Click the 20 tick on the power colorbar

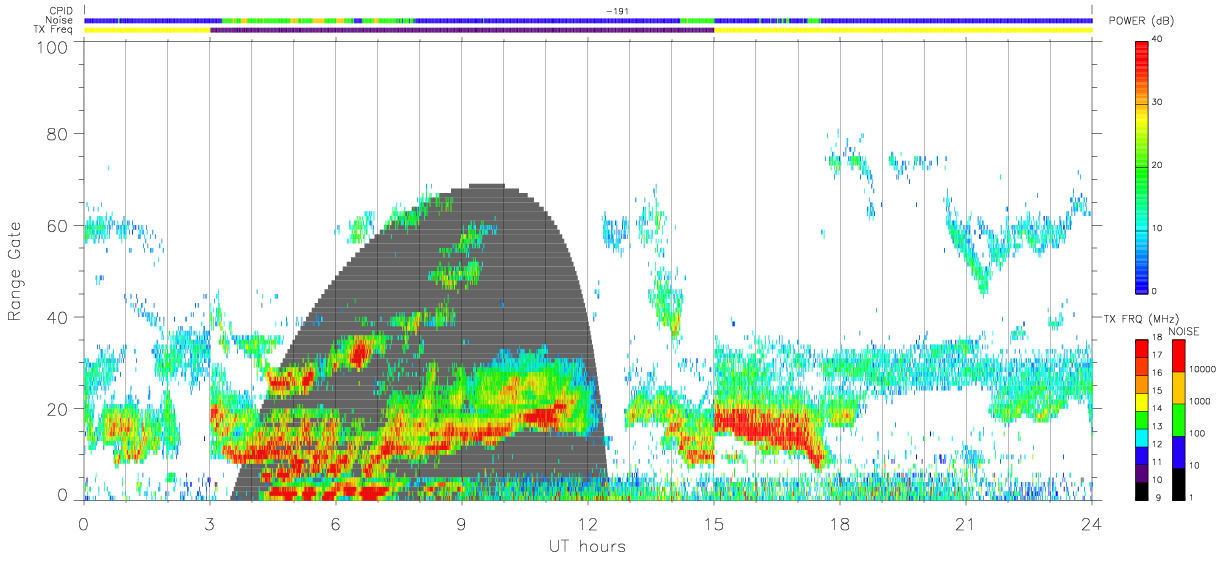[1157, 165]
